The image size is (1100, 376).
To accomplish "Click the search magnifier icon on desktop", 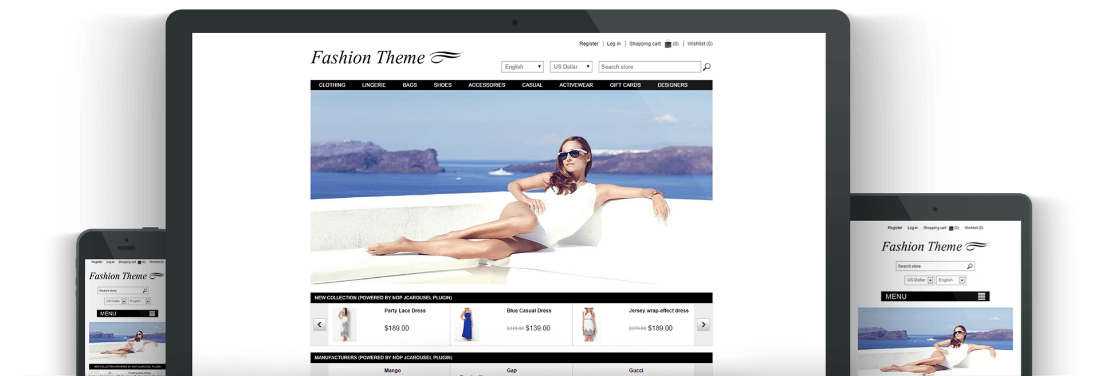I will [x=707, y=67].
